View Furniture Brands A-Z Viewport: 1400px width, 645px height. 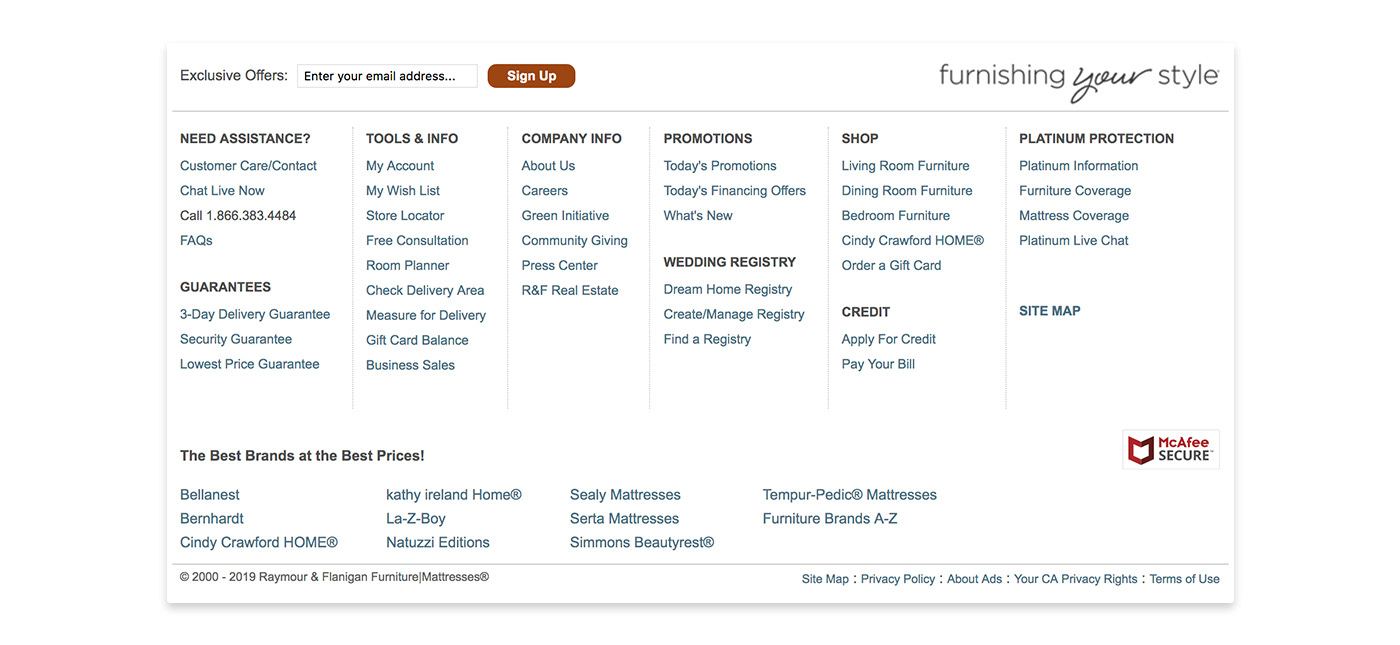tap(830, 519)
